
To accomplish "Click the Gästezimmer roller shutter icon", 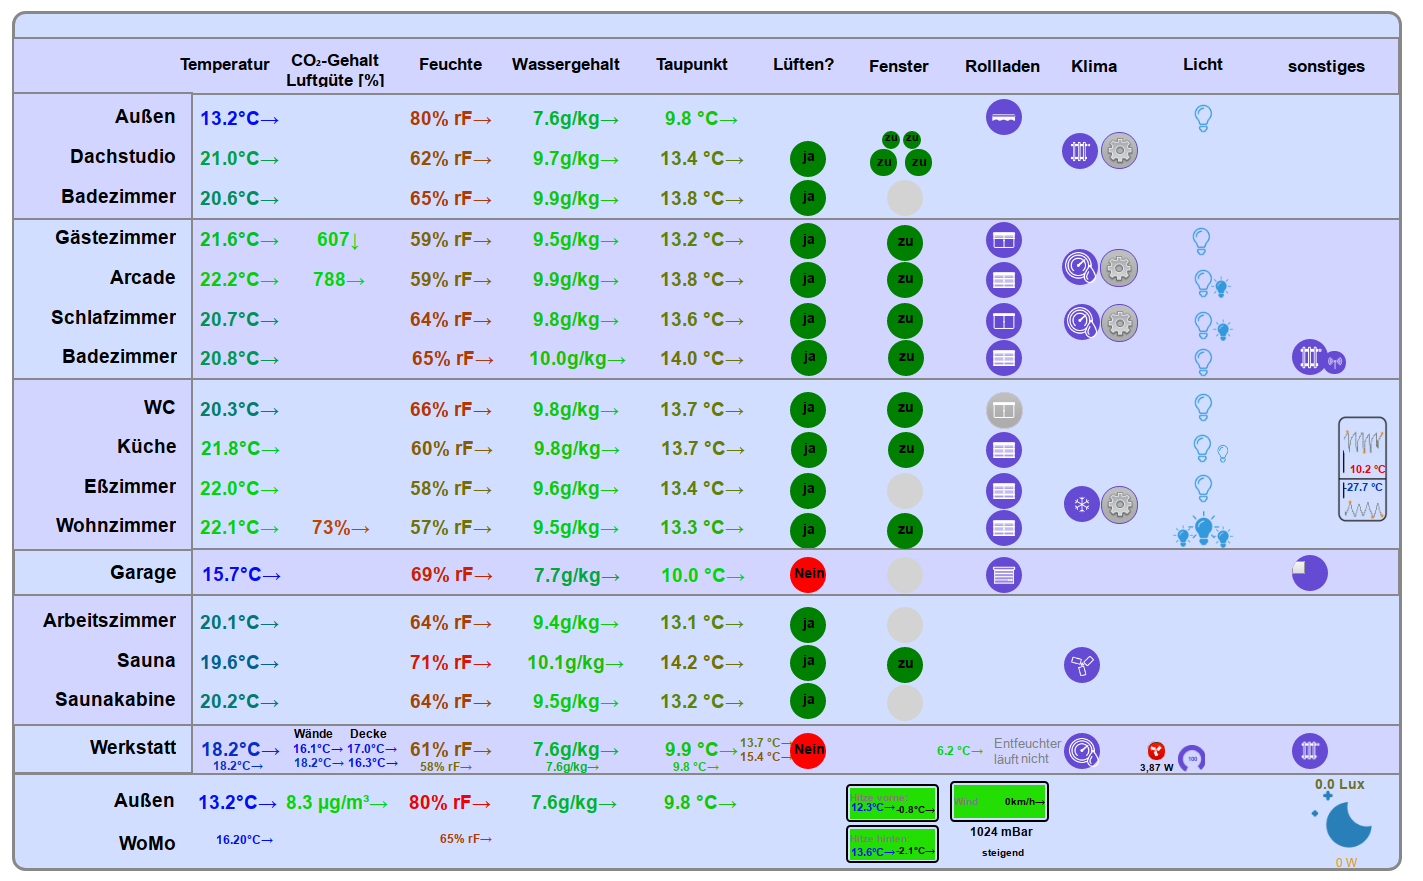I will coord(1004,240).
